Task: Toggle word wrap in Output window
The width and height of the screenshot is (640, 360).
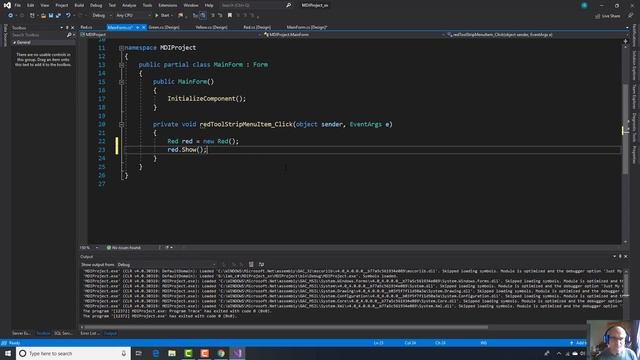Action: pyautogui.click(x=261, y=264)
